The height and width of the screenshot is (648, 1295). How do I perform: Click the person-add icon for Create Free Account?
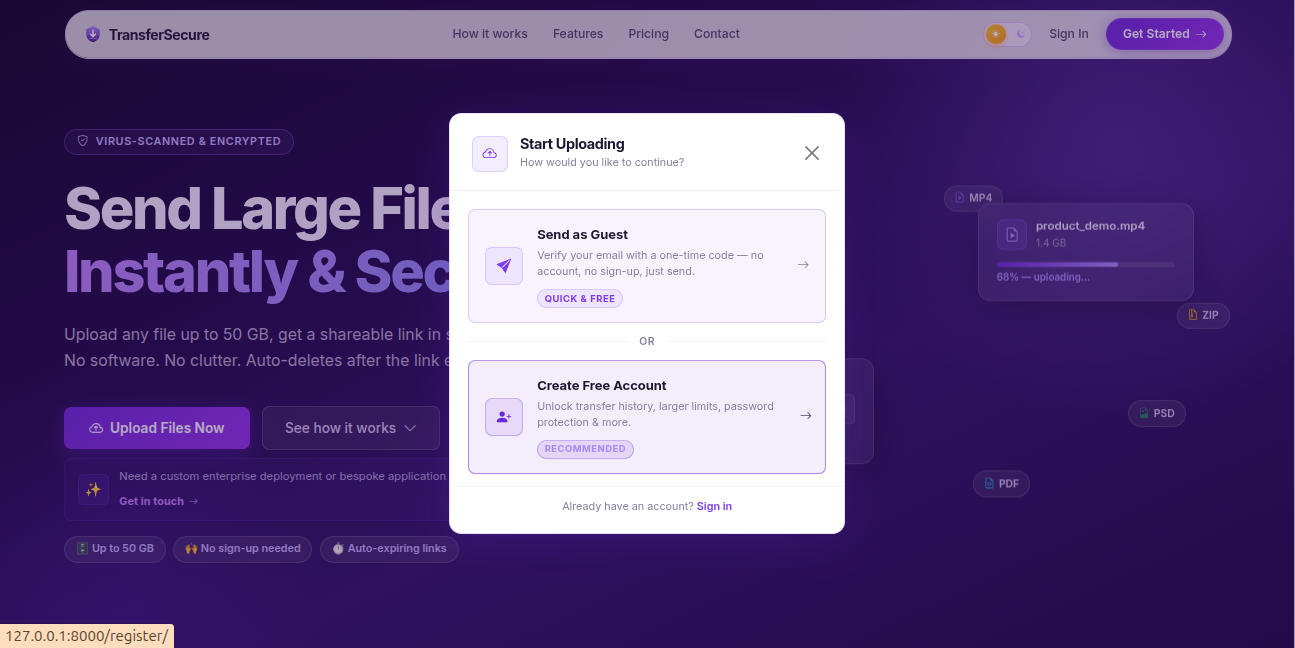coord(504,416)
